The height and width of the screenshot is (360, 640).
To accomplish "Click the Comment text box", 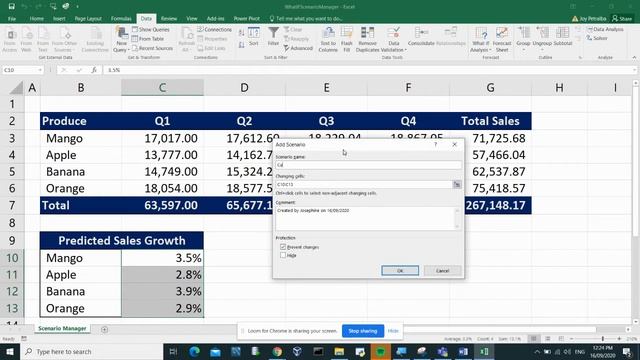I will 369,218.
